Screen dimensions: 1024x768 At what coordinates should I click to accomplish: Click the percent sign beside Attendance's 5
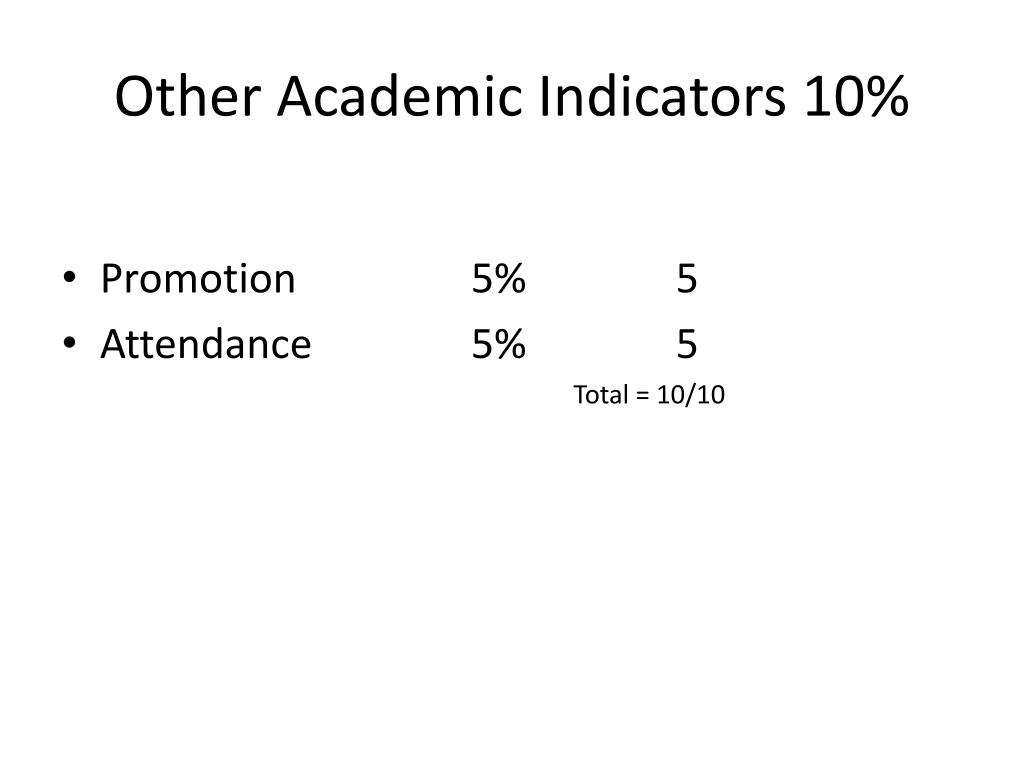tap(511, 344)
